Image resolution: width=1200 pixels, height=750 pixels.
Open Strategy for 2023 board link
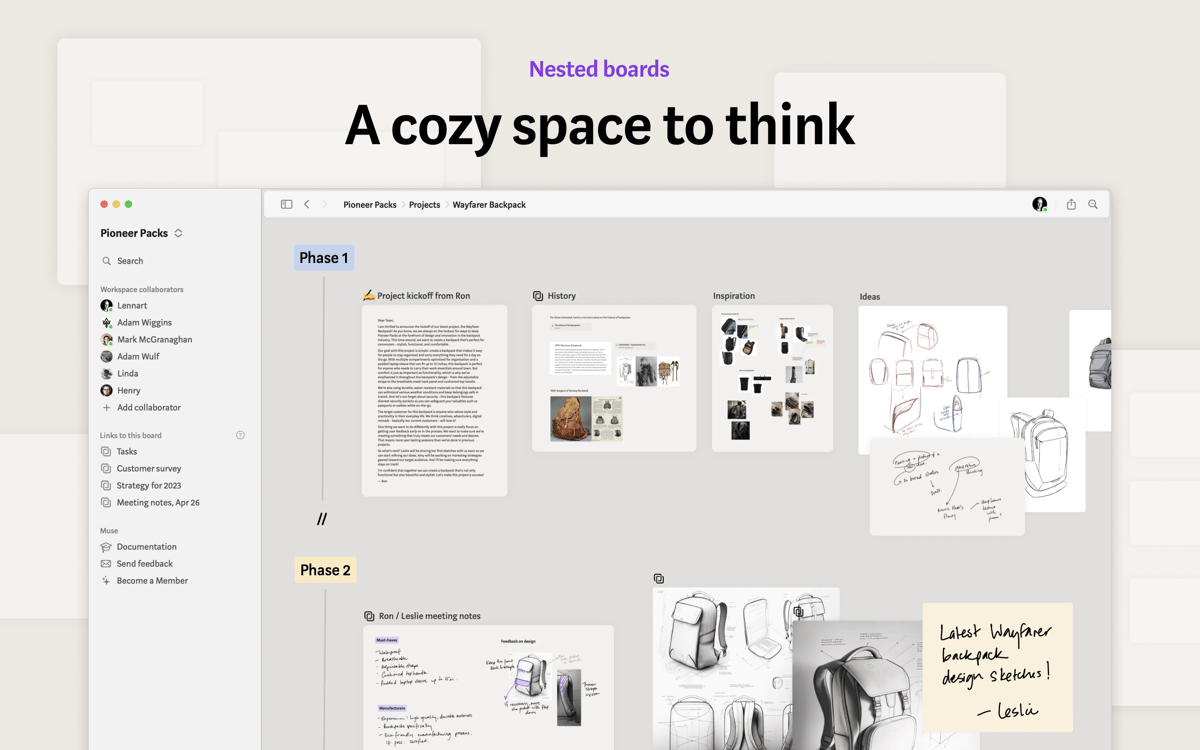148,486
